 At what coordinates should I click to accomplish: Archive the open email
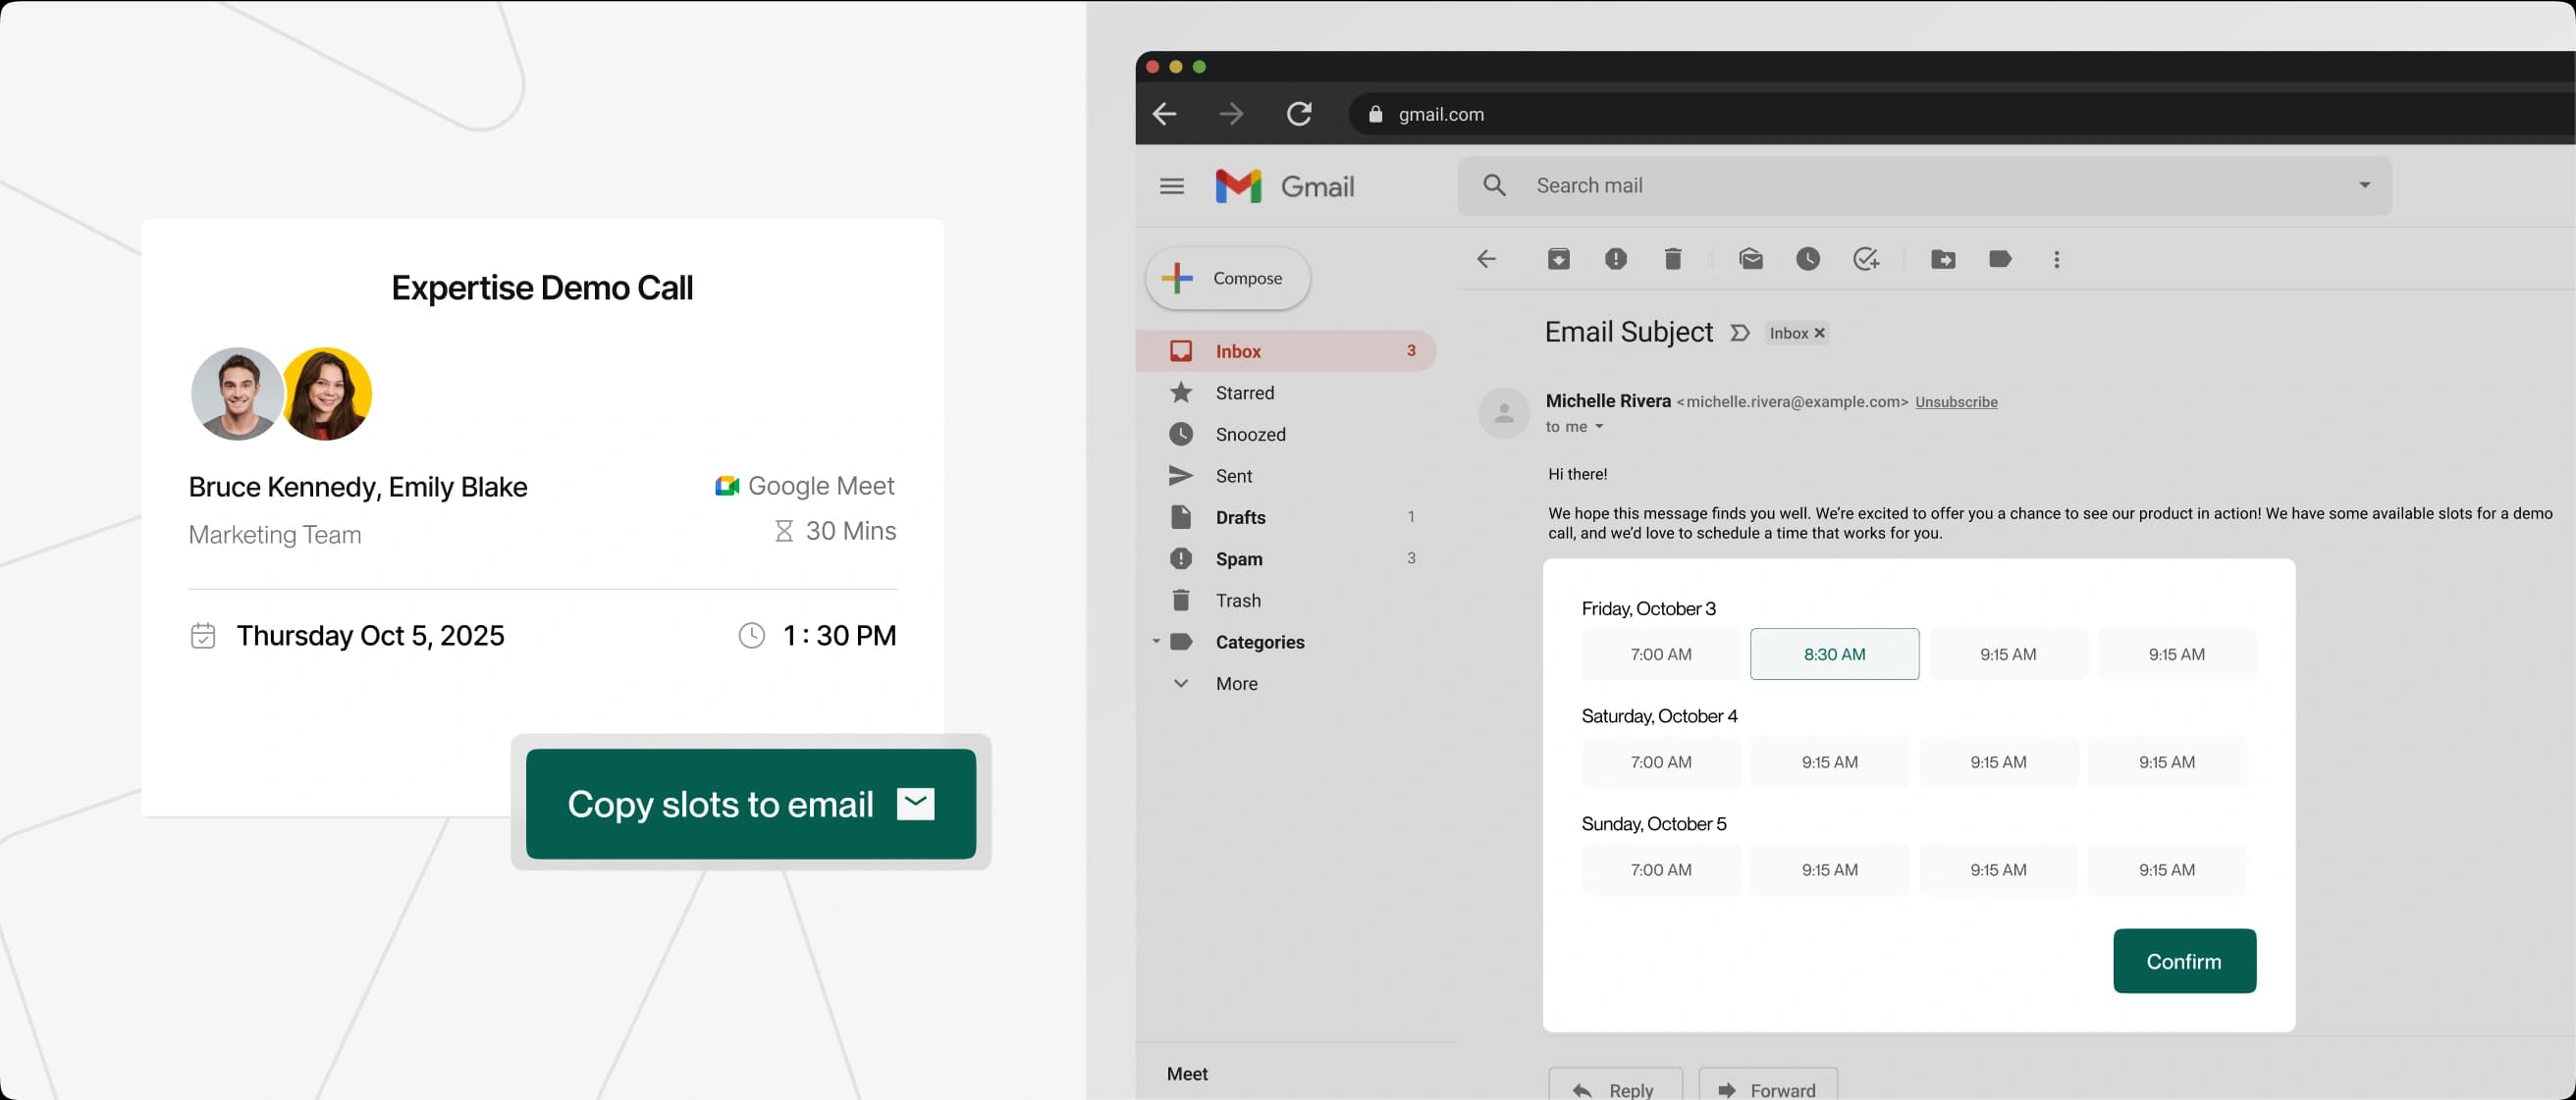click(1559, 259)
